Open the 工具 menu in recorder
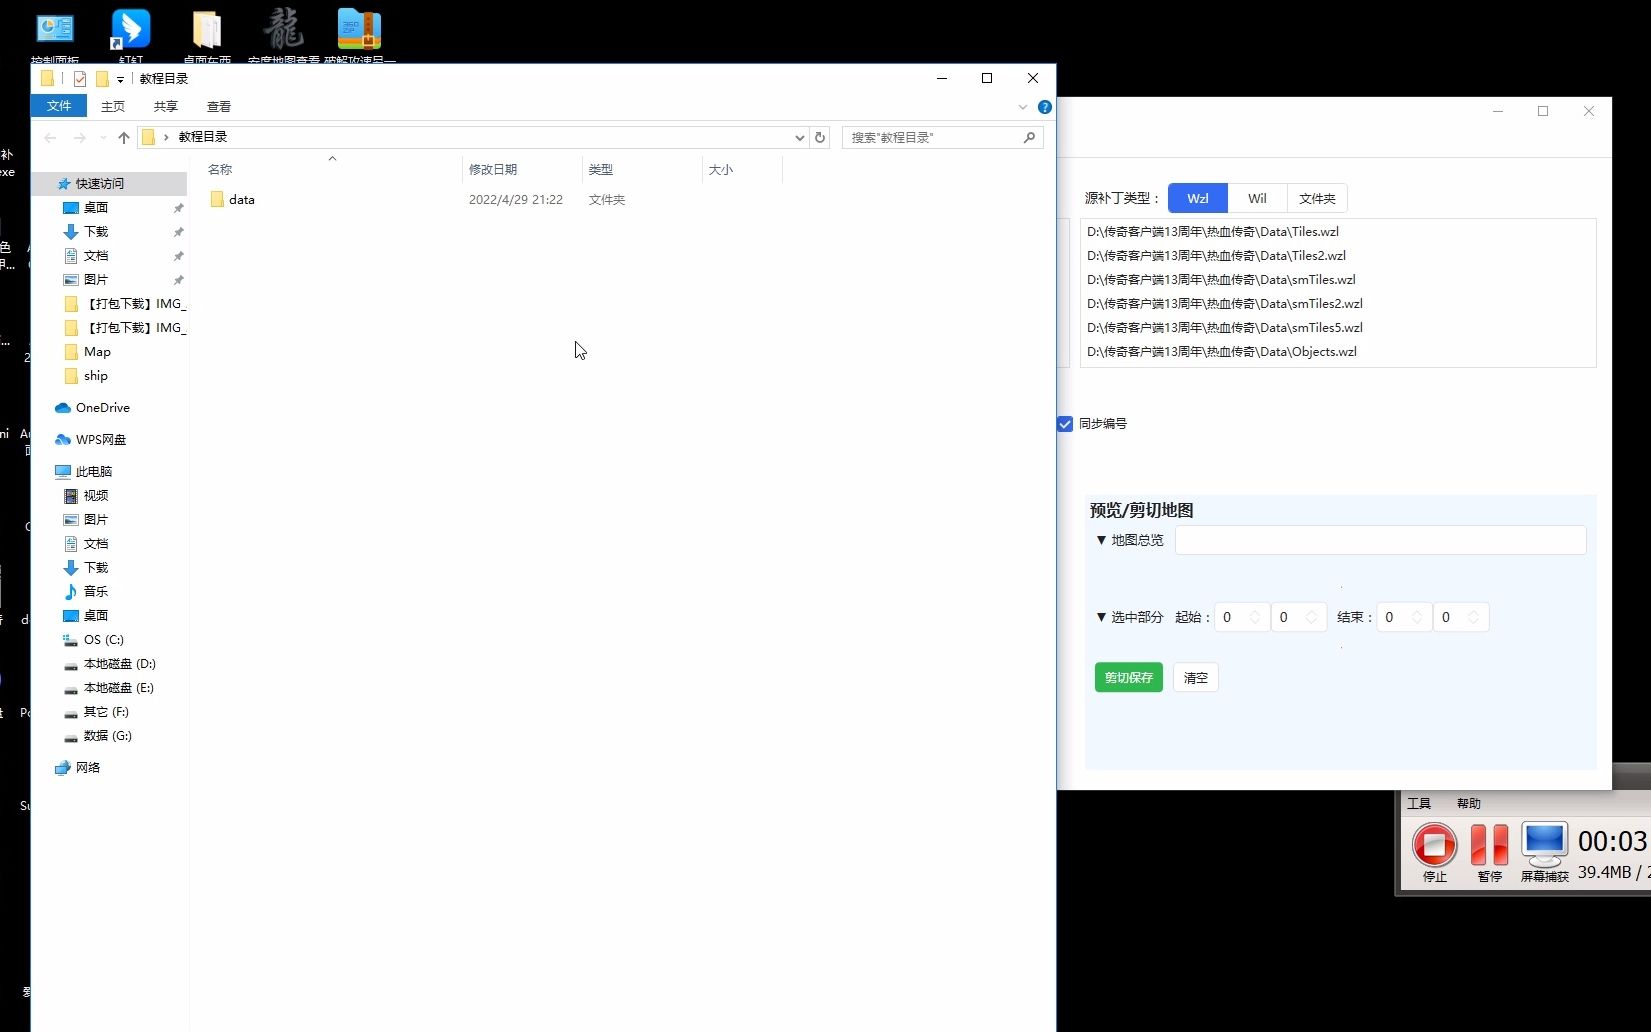 point(1418,803)
